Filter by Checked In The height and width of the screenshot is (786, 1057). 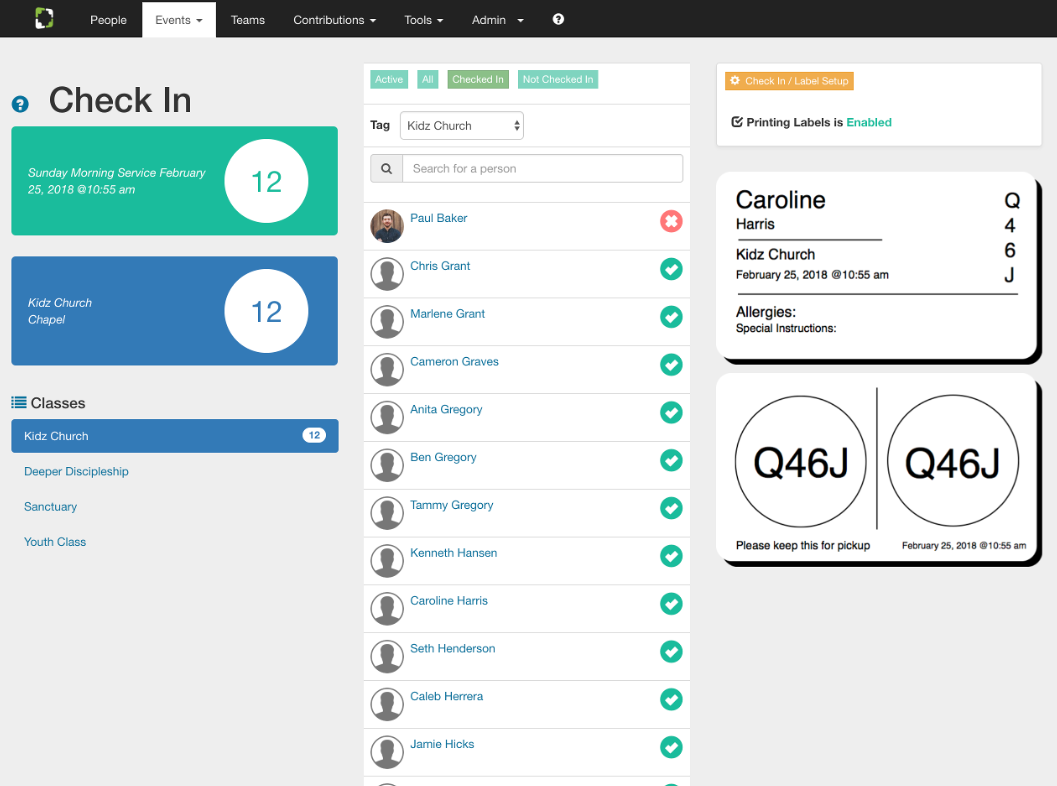coord(478,80)
